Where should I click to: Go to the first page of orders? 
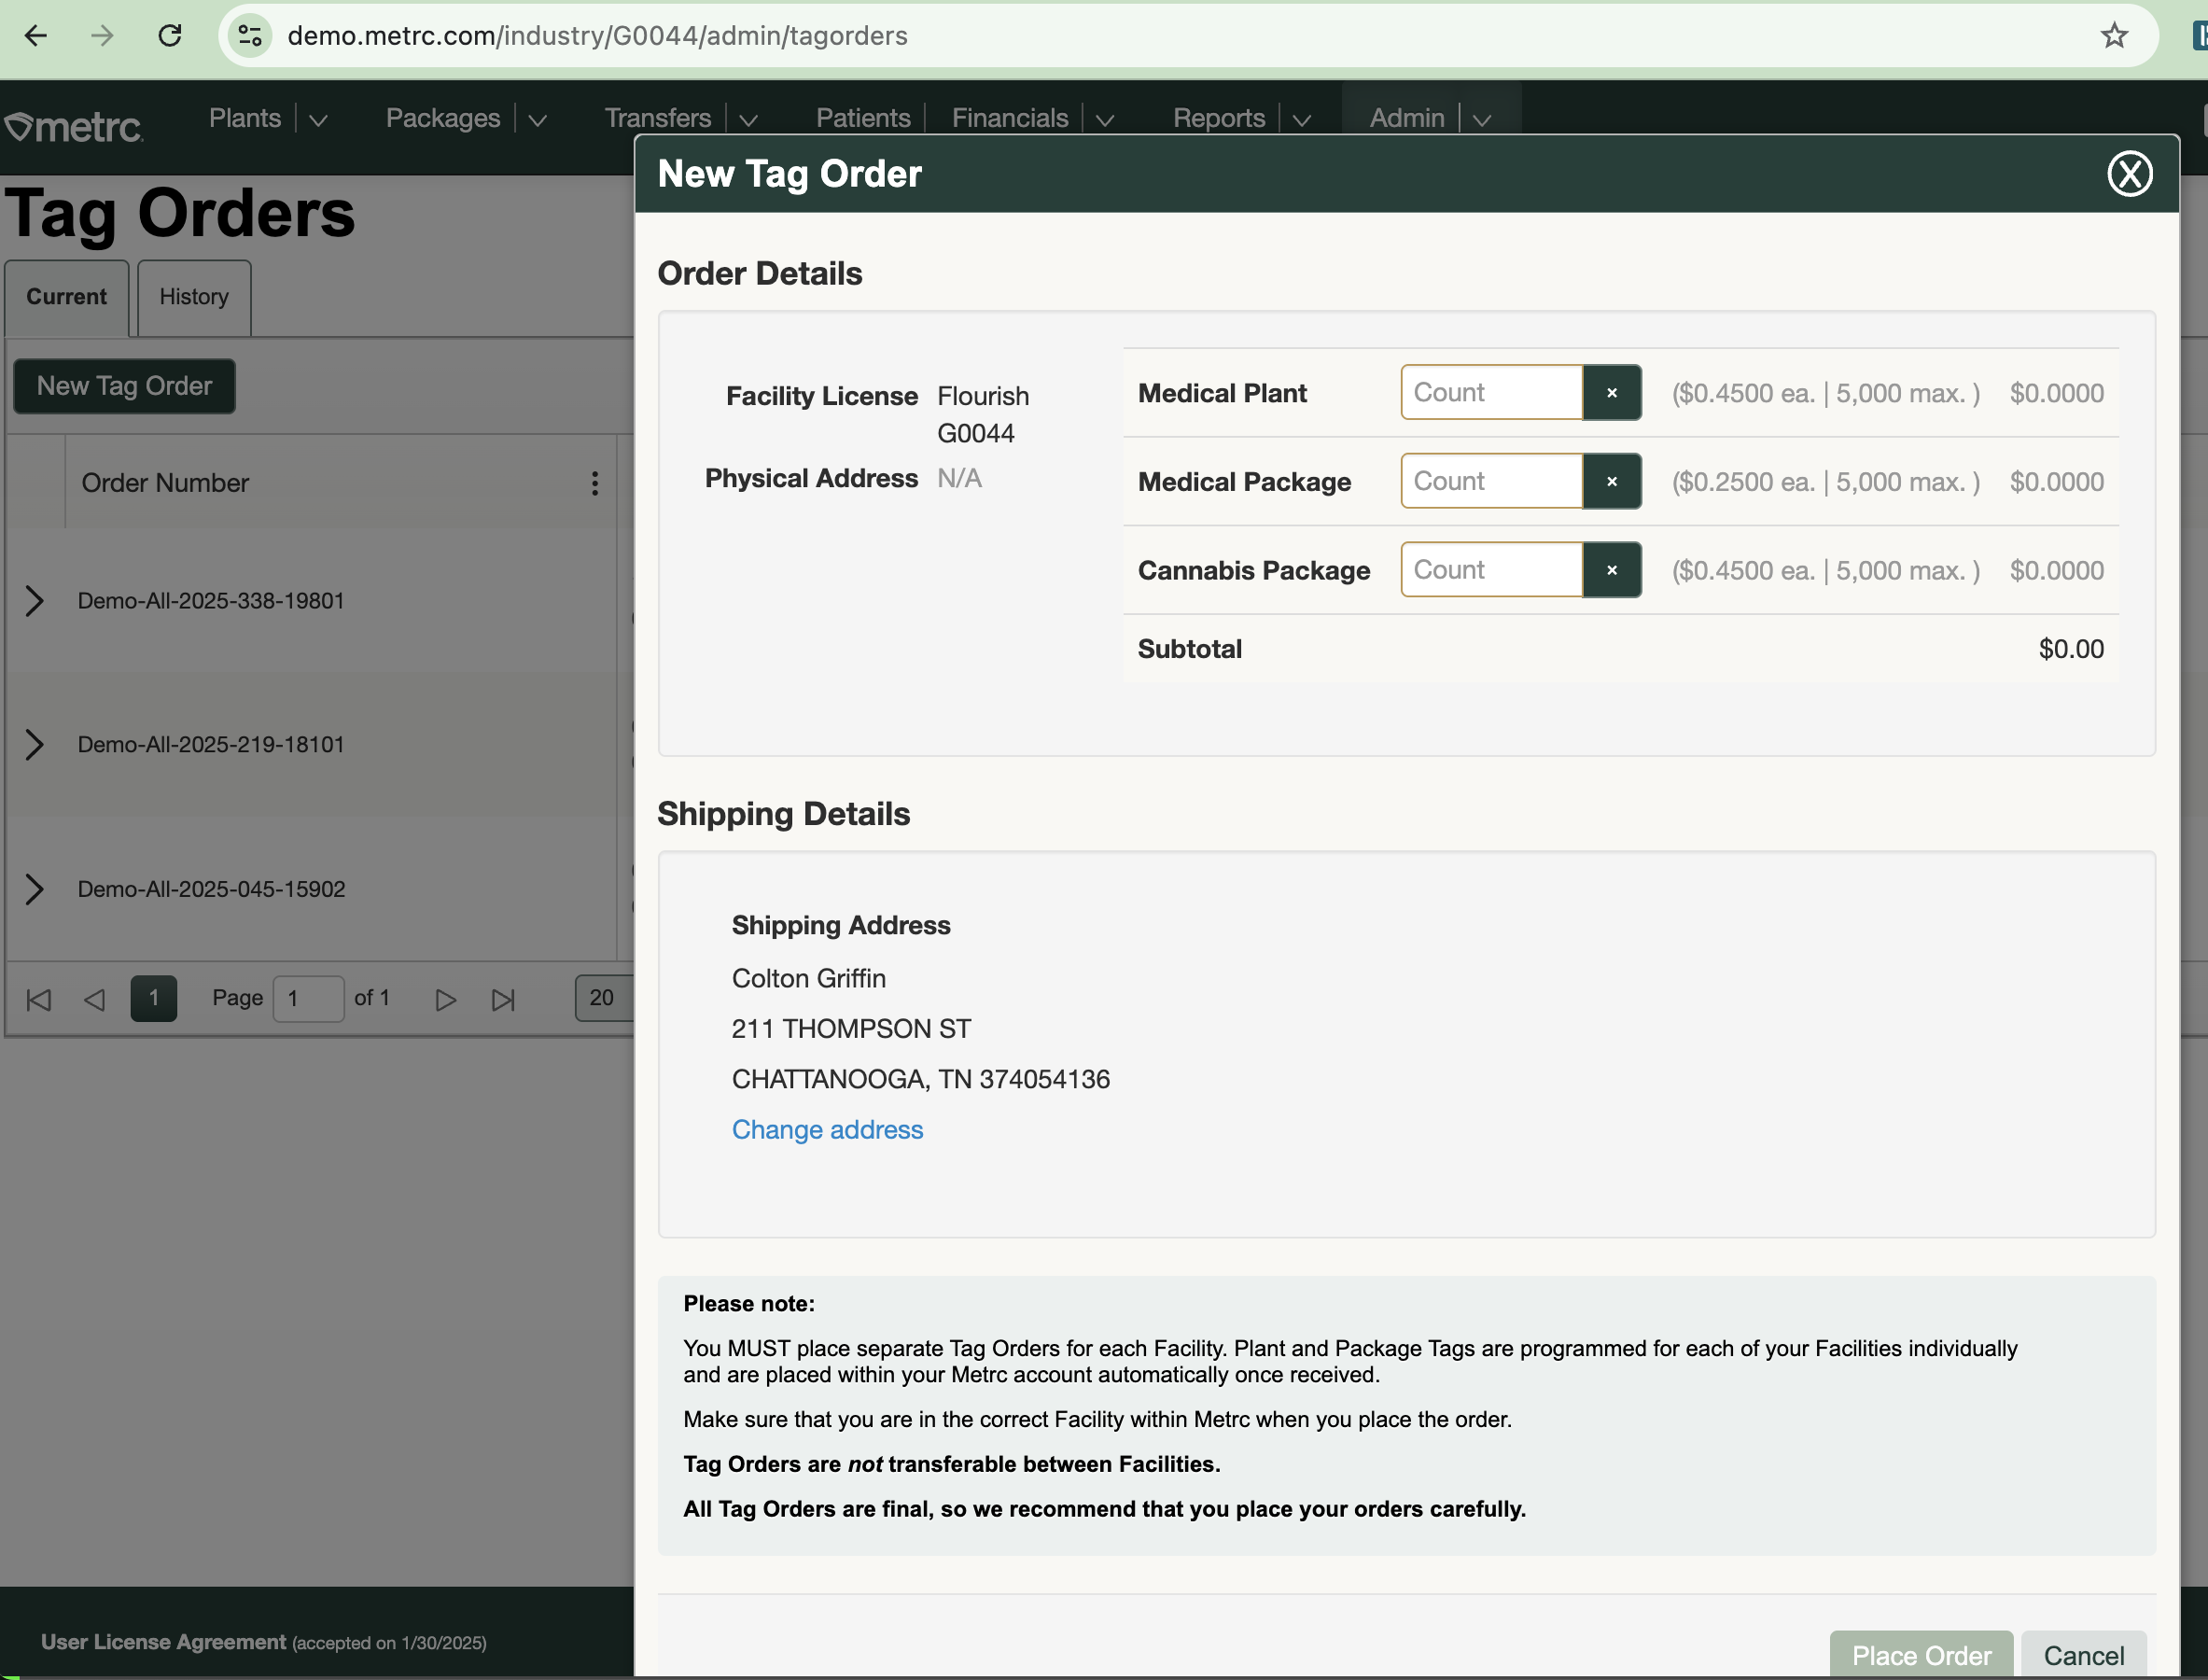[38, 999]
